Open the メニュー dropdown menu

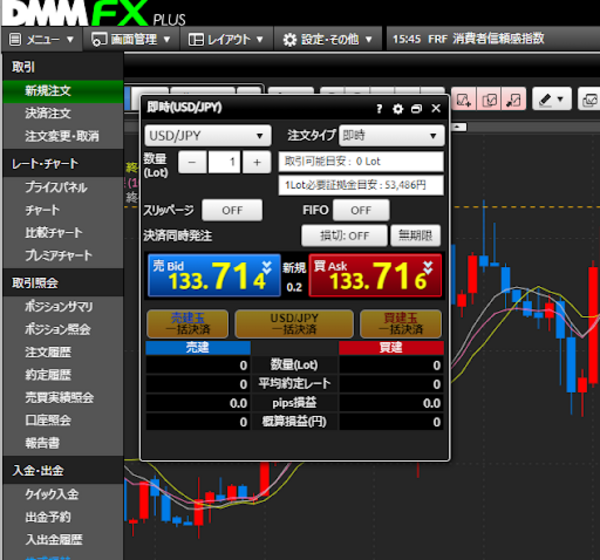(42, 39)
